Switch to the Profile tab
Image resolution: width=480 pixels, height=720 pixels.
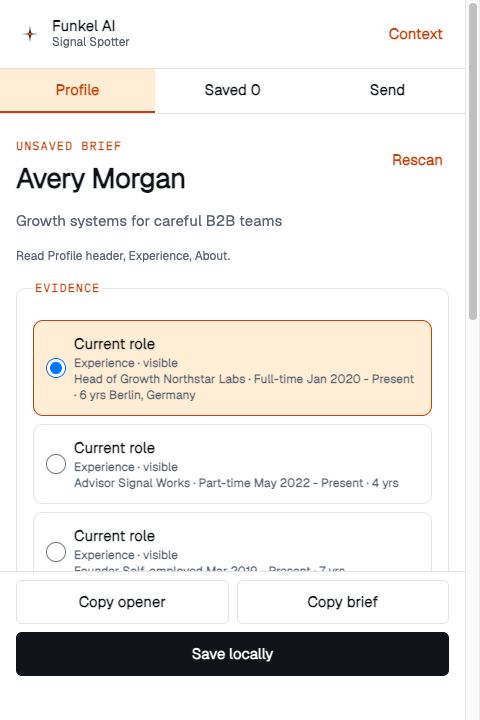(77, 90)
